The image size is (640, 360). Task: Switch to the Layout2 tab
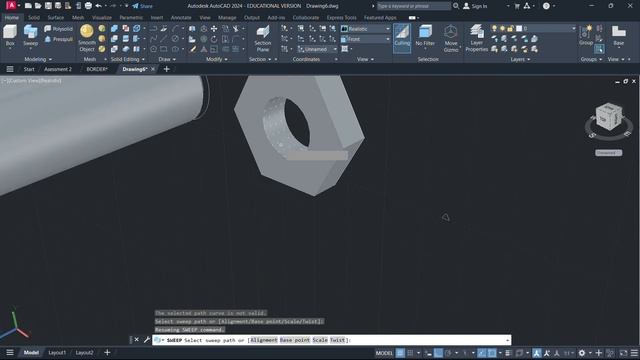[x=84, y=353]
